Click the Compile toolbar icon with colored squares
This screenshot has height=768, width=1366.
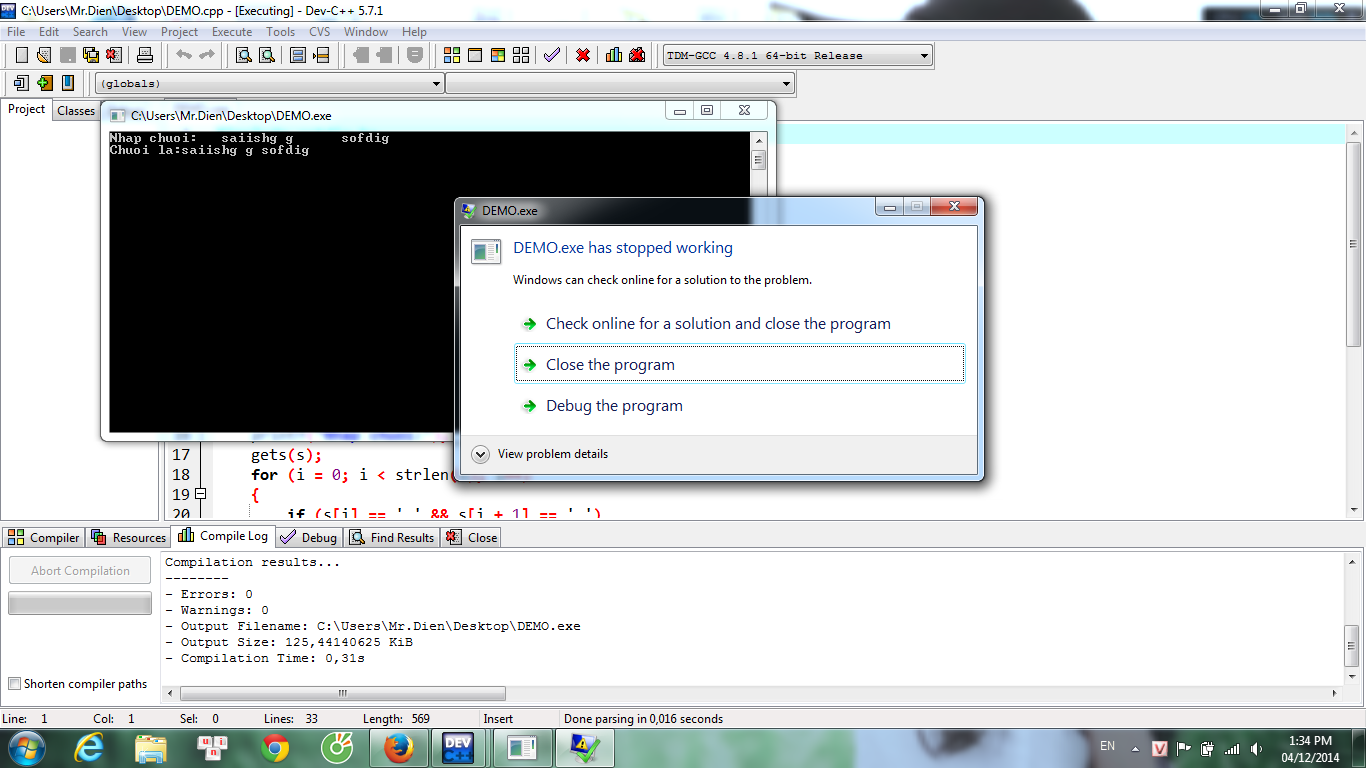tap(451, 55)
